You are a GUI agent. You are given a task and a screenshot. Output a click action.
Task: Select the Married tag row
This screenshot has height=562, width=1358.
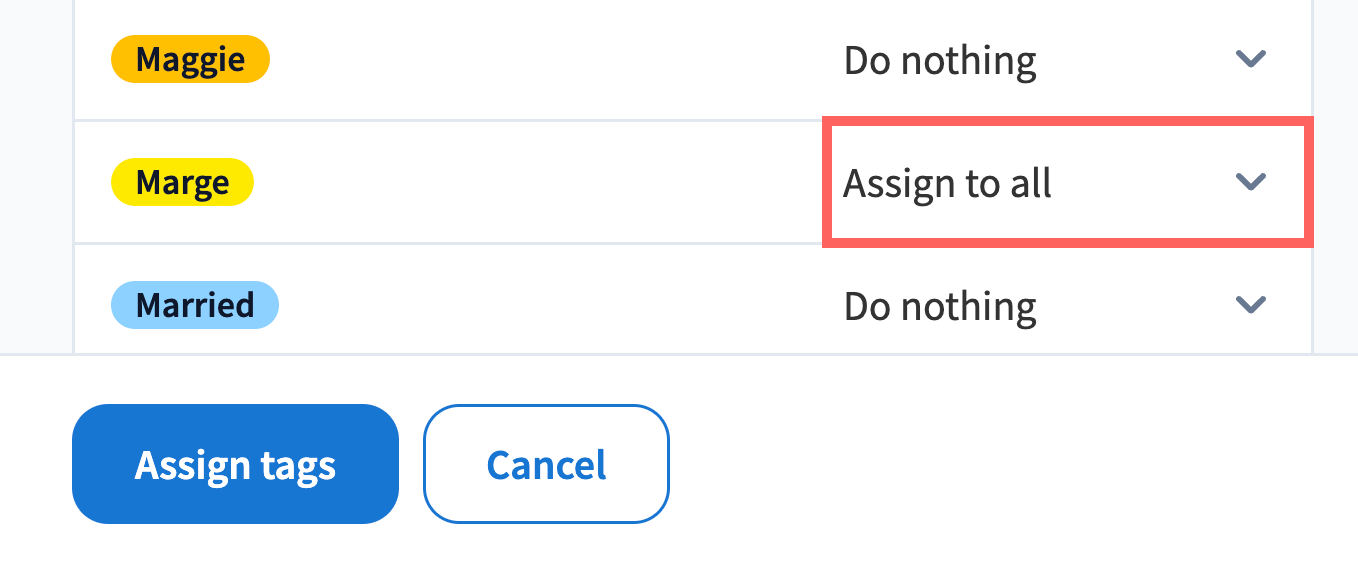pos(500,305)
